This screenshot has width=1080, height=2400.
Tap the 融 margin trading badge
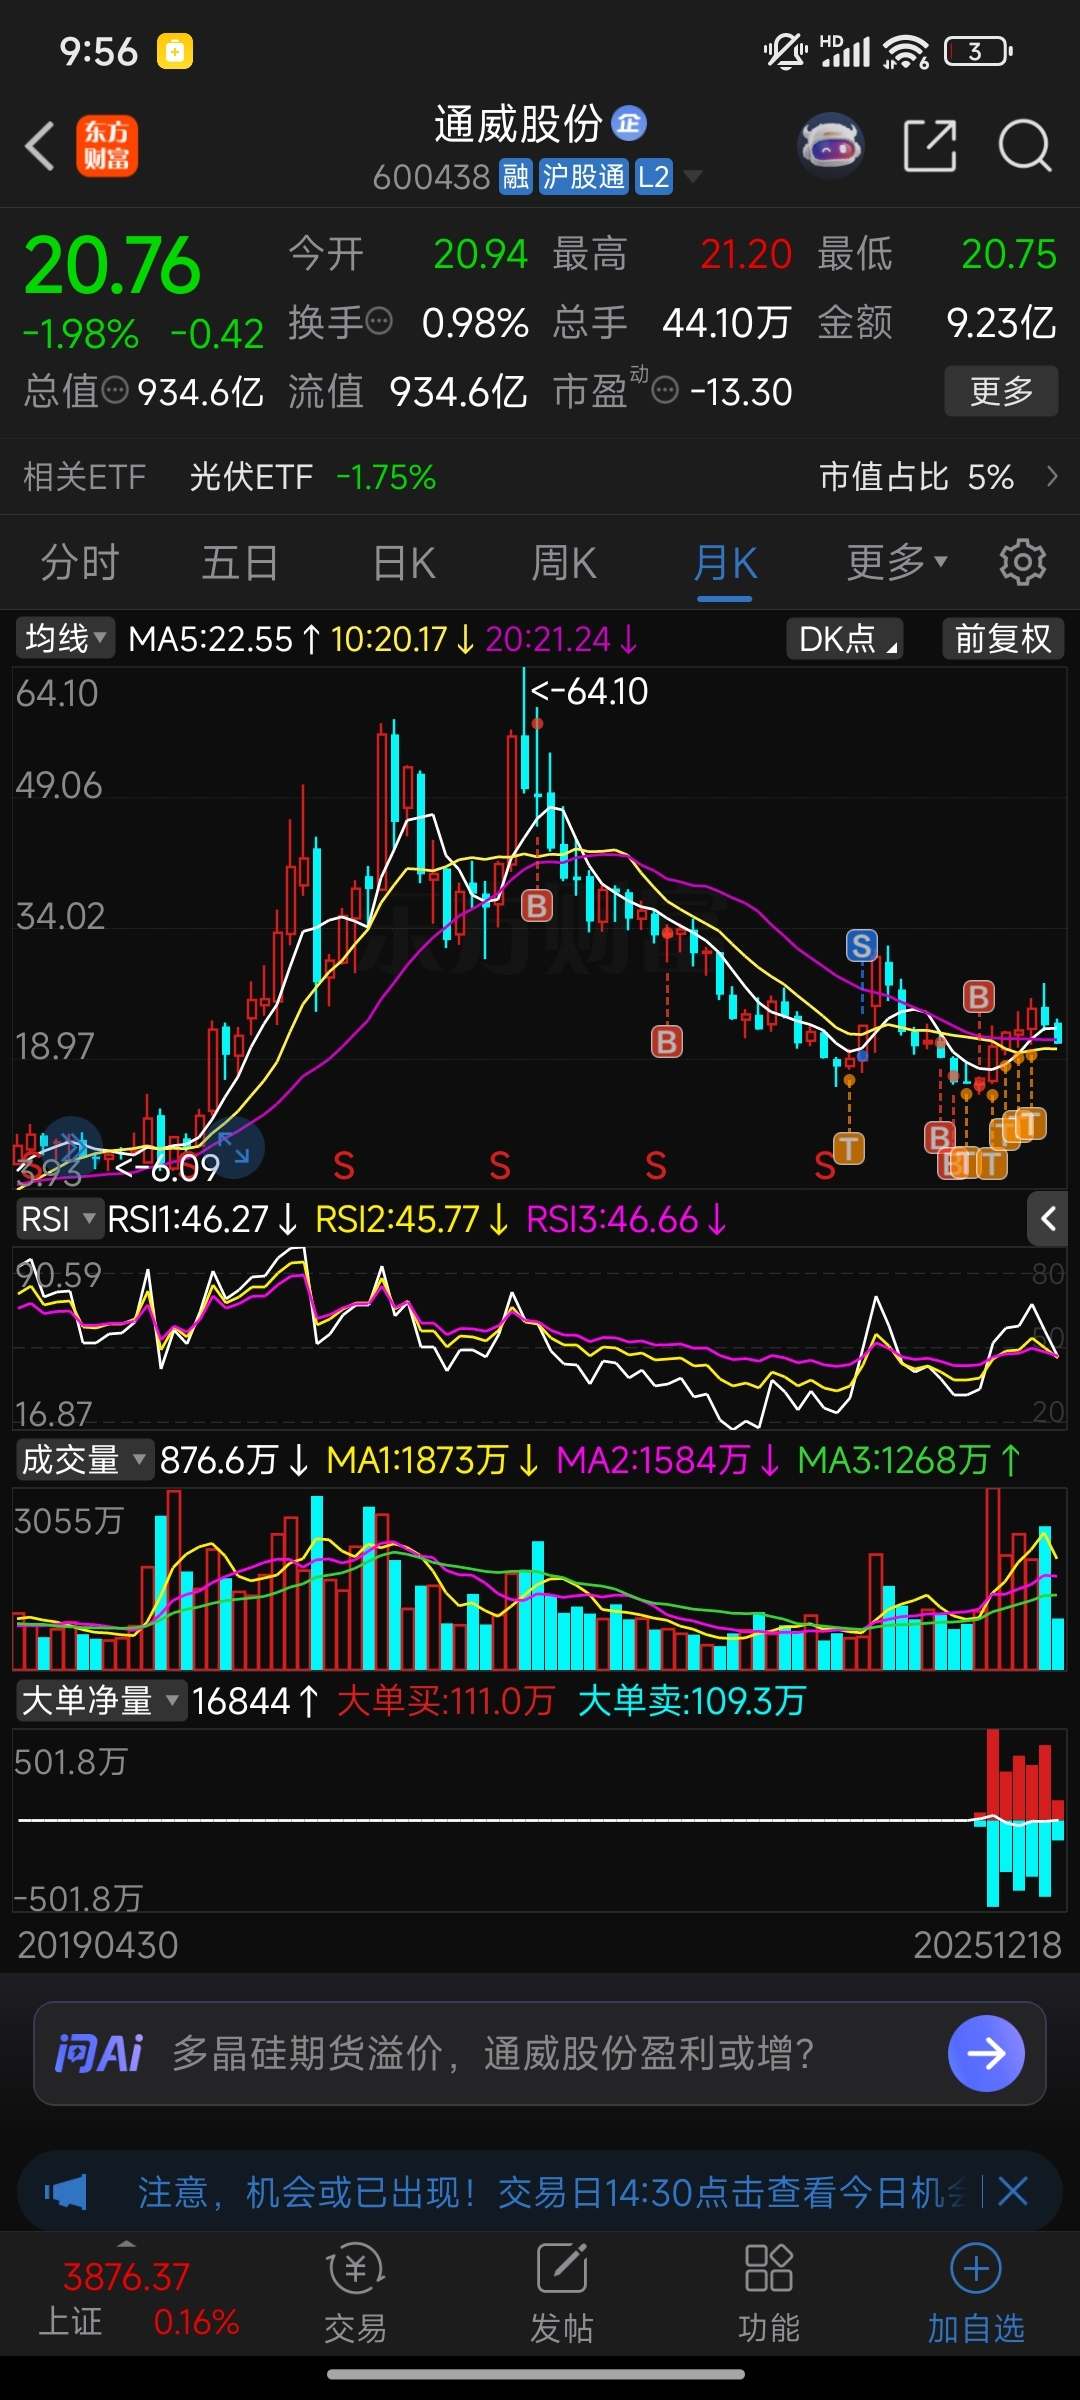(x=516, y=177)
